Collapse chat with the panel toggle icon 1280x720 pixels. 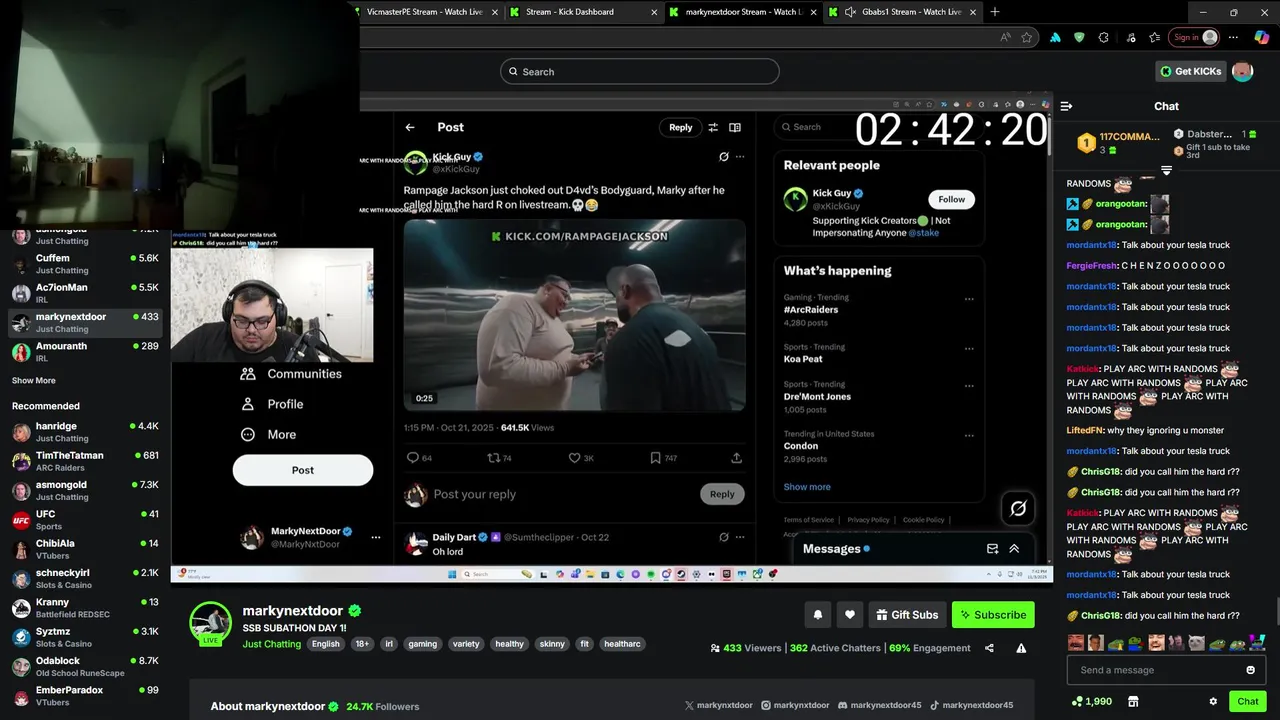(x=1066, y=106)
